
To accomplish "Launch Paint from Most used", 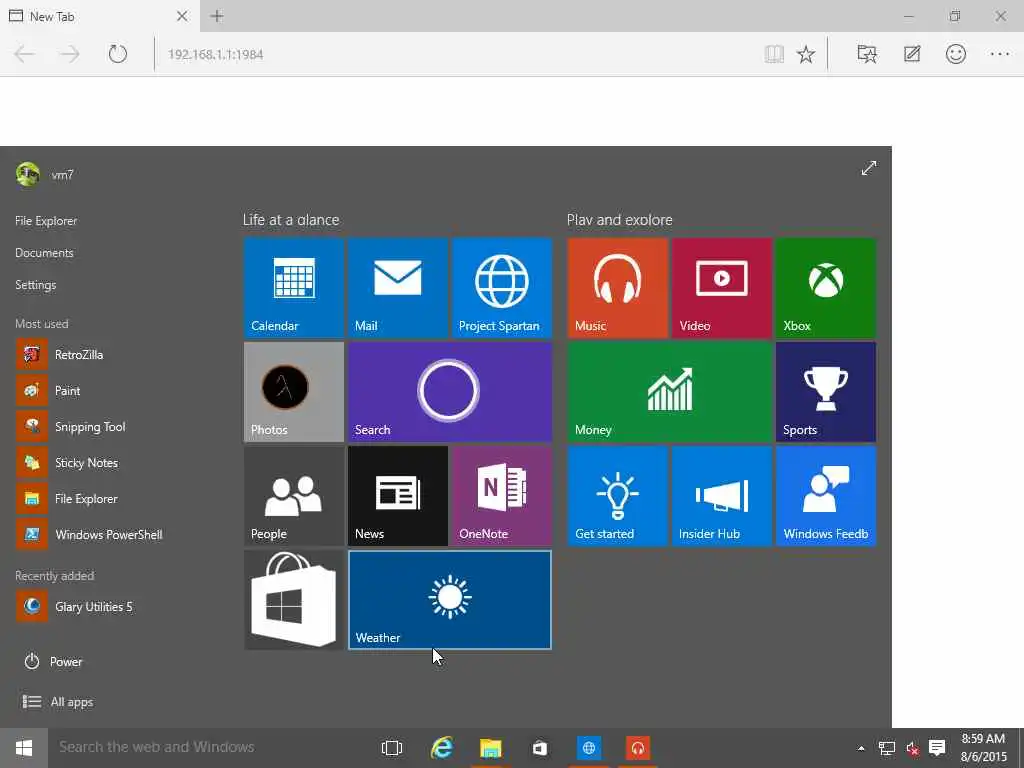I will coord(48,391).
